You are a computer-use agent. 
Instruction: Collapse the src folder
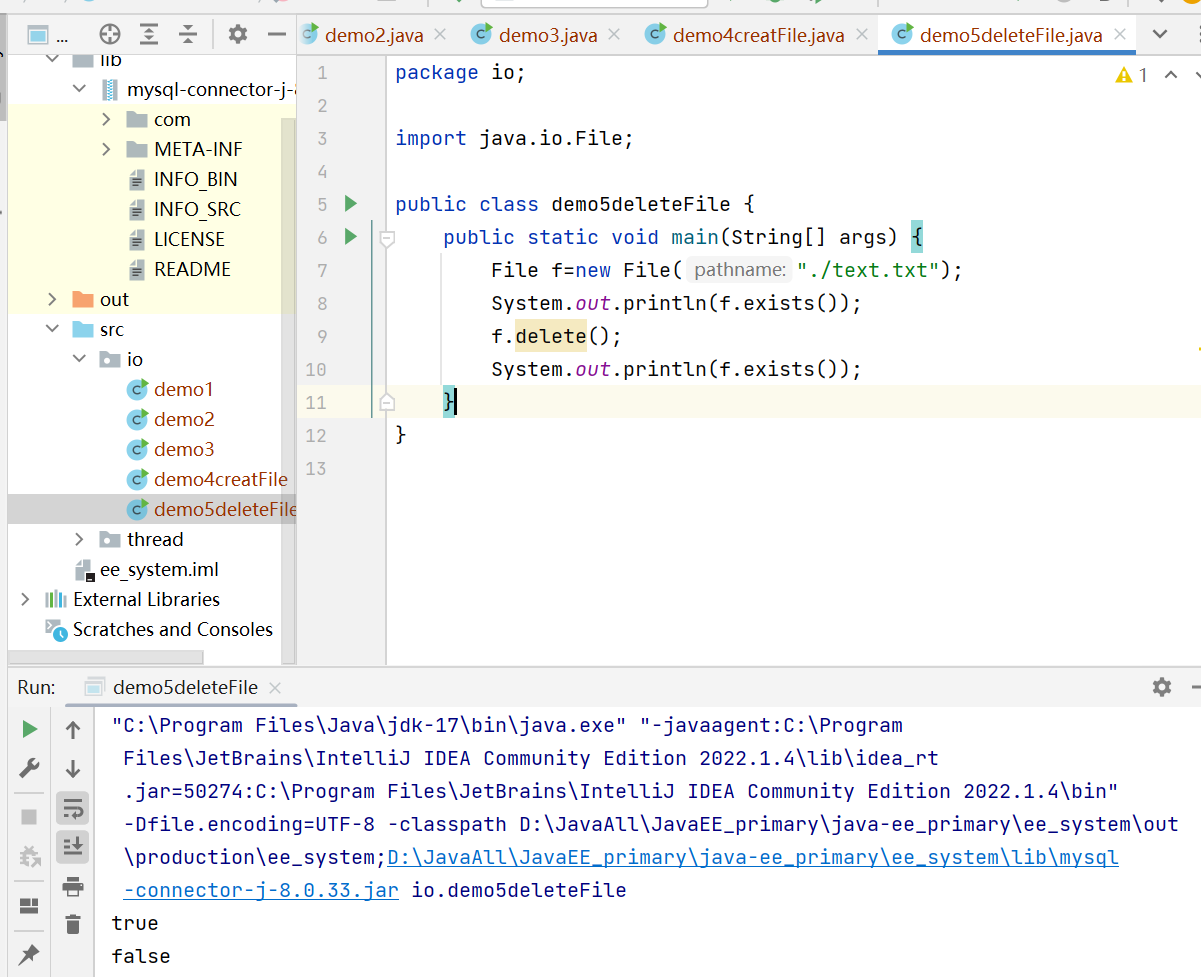pyautogui.click(x=52, y=329)
